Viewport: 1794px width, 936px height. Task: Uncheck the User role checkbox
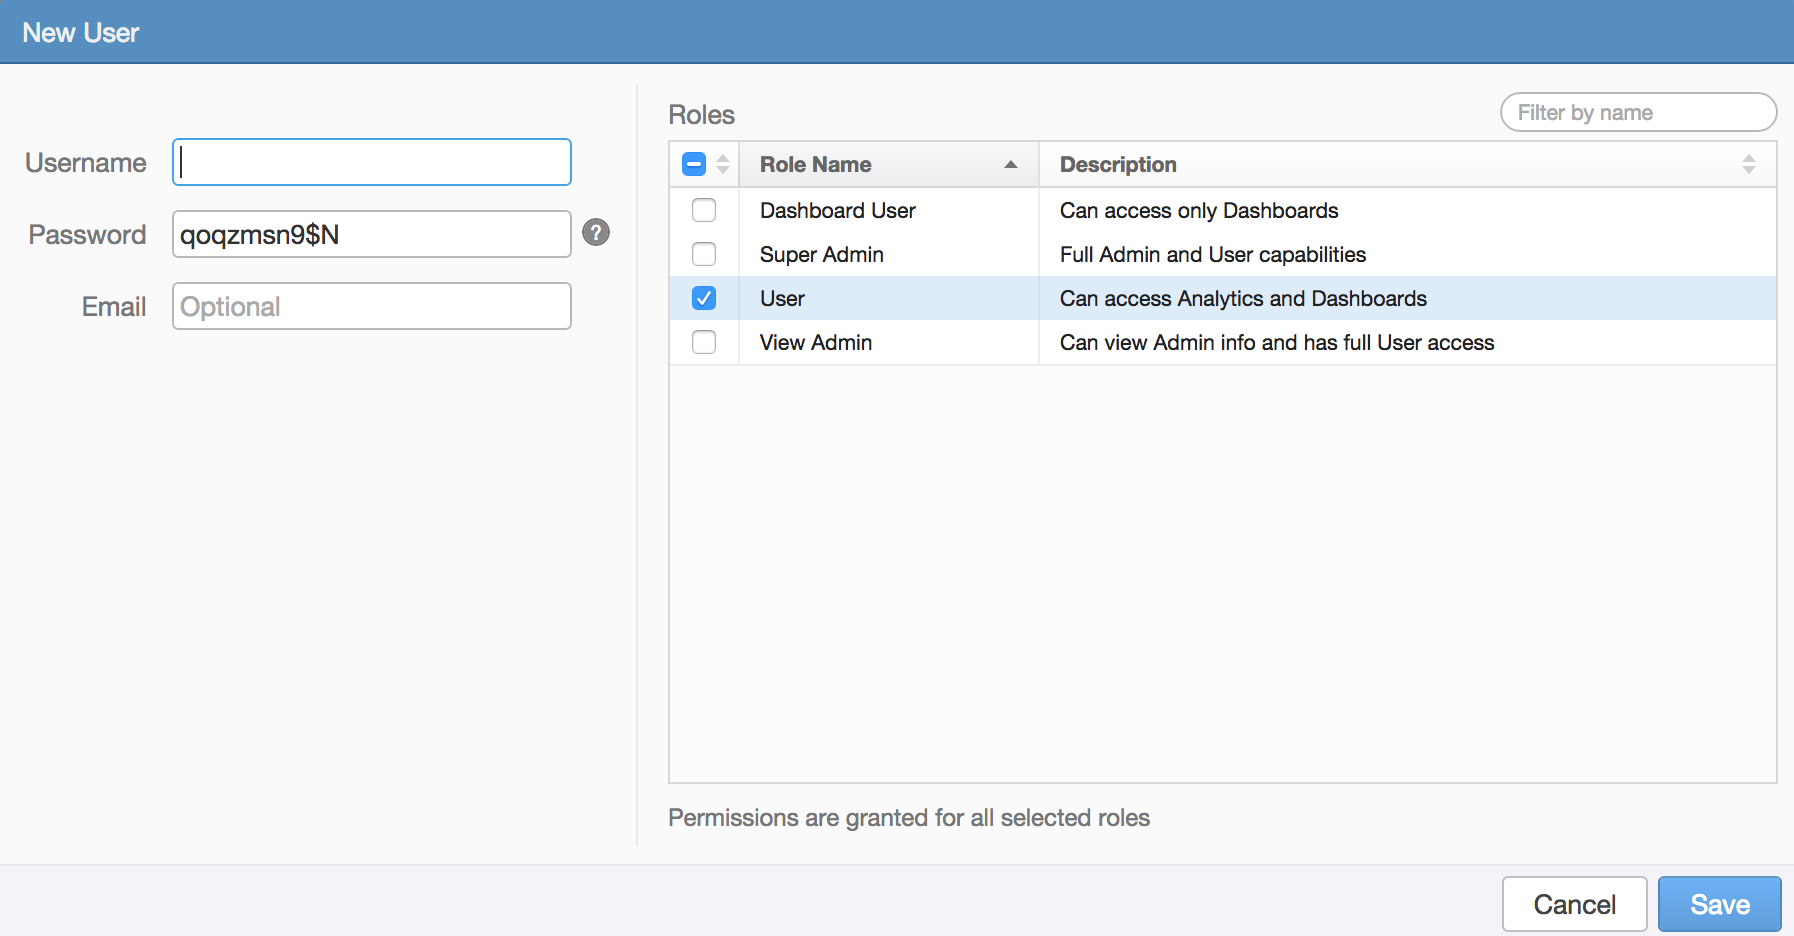click(x=704, y=298)
